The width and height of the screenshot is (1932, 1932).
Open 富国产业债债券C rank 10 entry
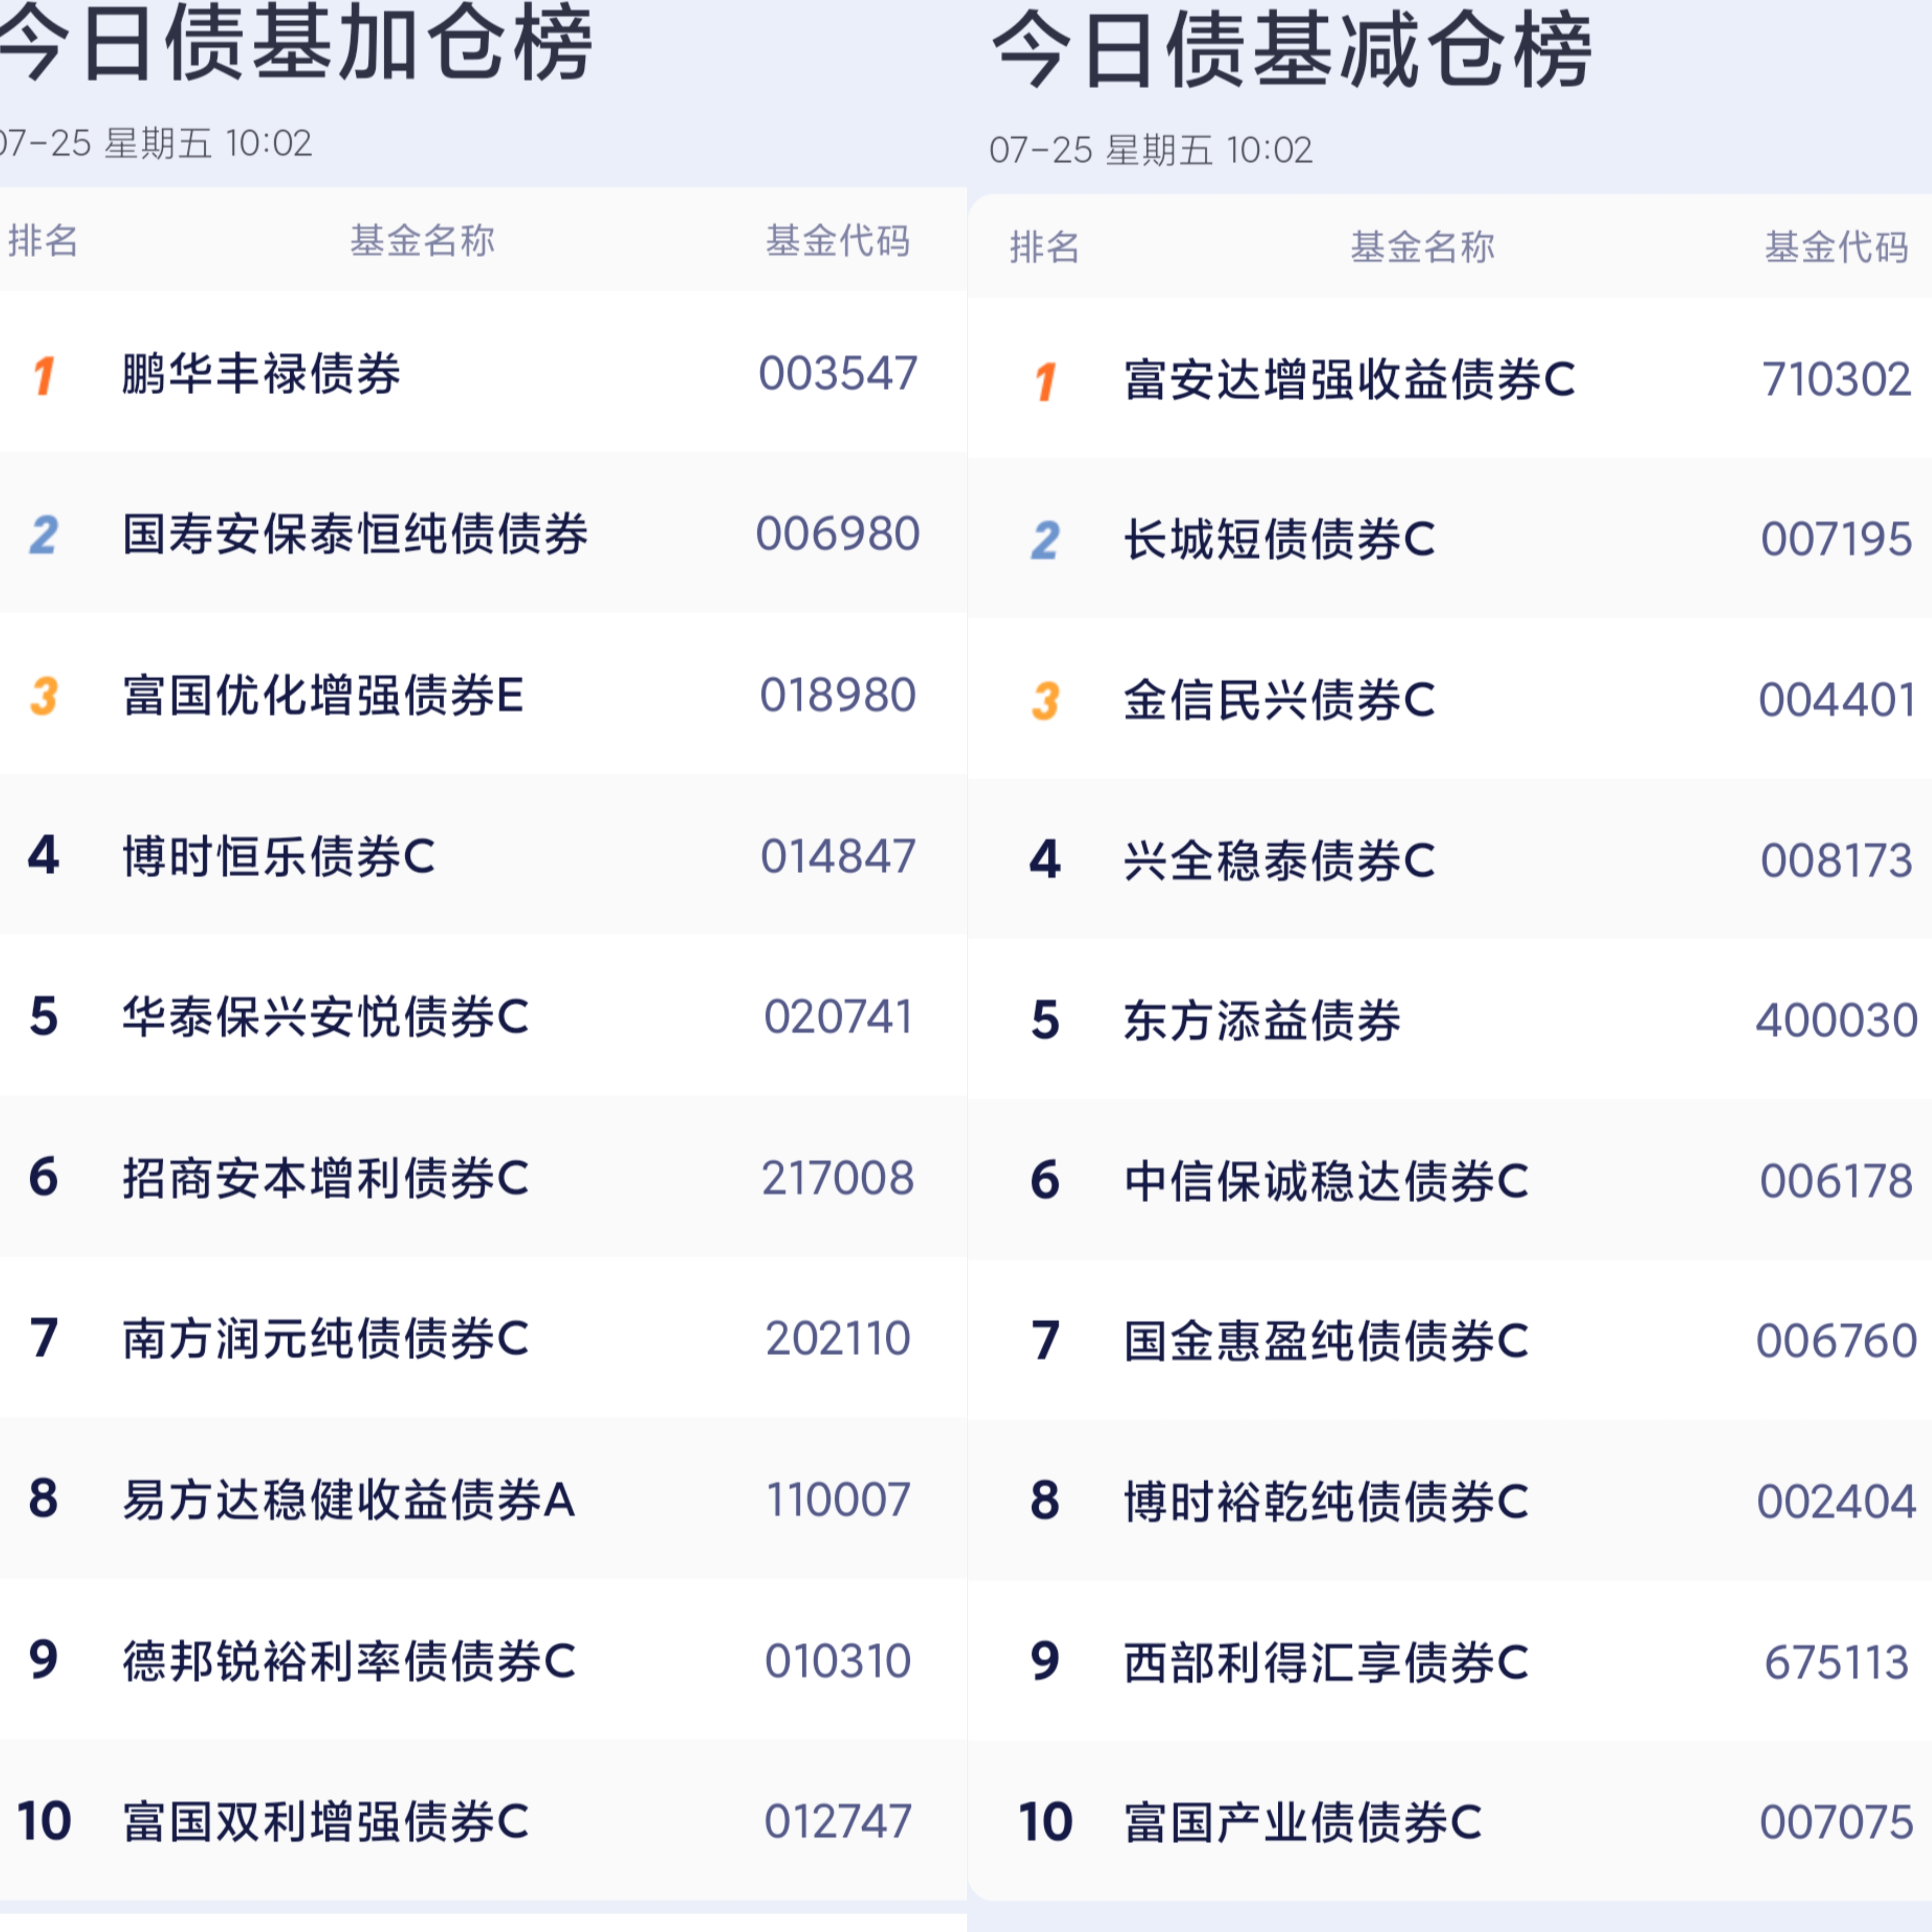click(x=1302, y=1823)
